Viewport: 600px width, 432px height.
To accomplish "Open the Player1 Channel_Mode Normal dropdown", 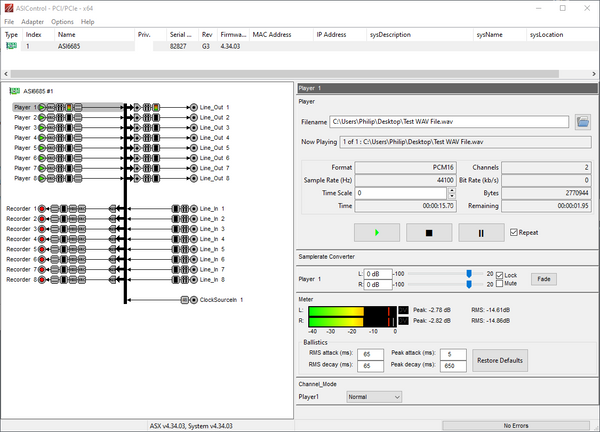I will point(374,397).
